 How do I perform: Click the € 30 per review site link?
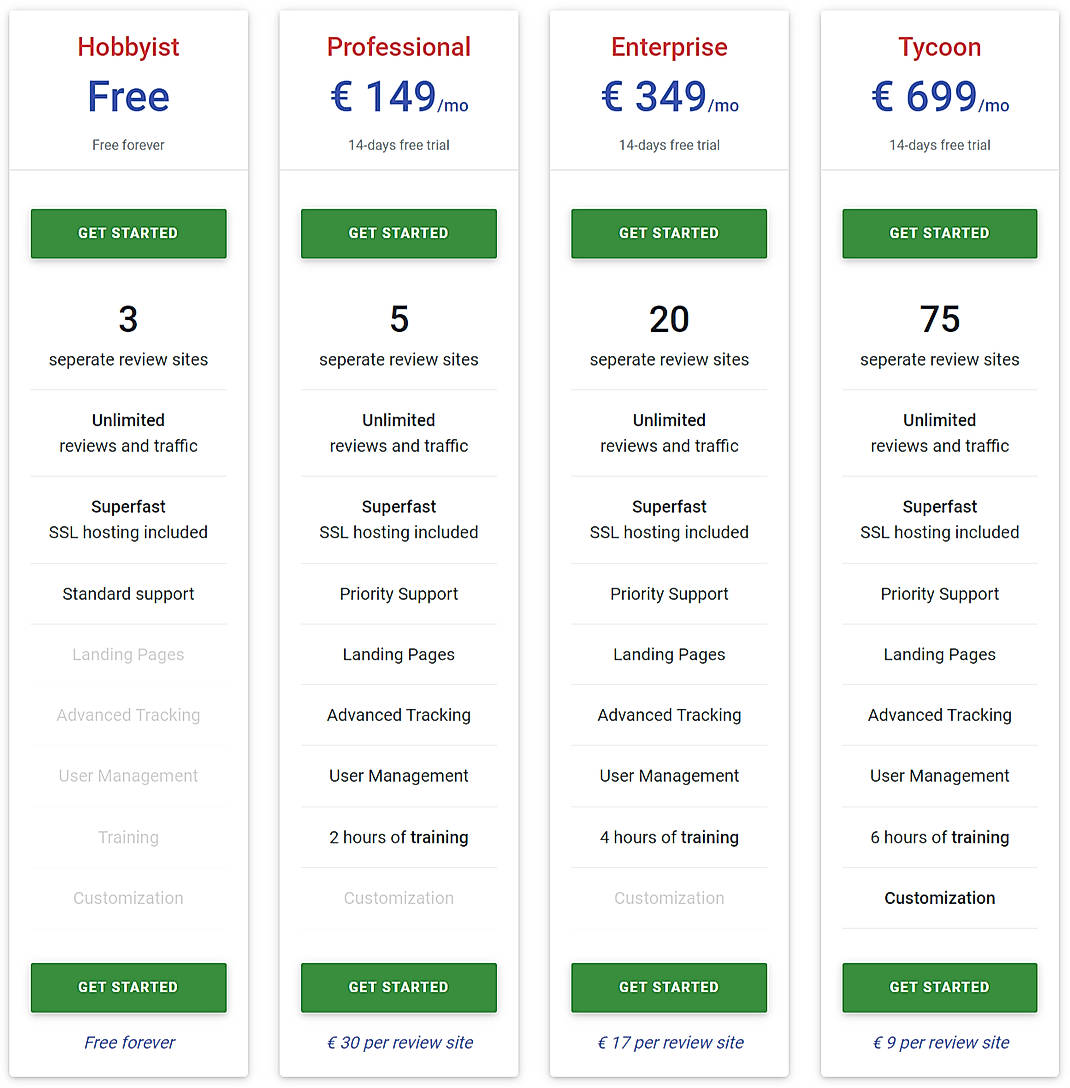pos(398,1042)
